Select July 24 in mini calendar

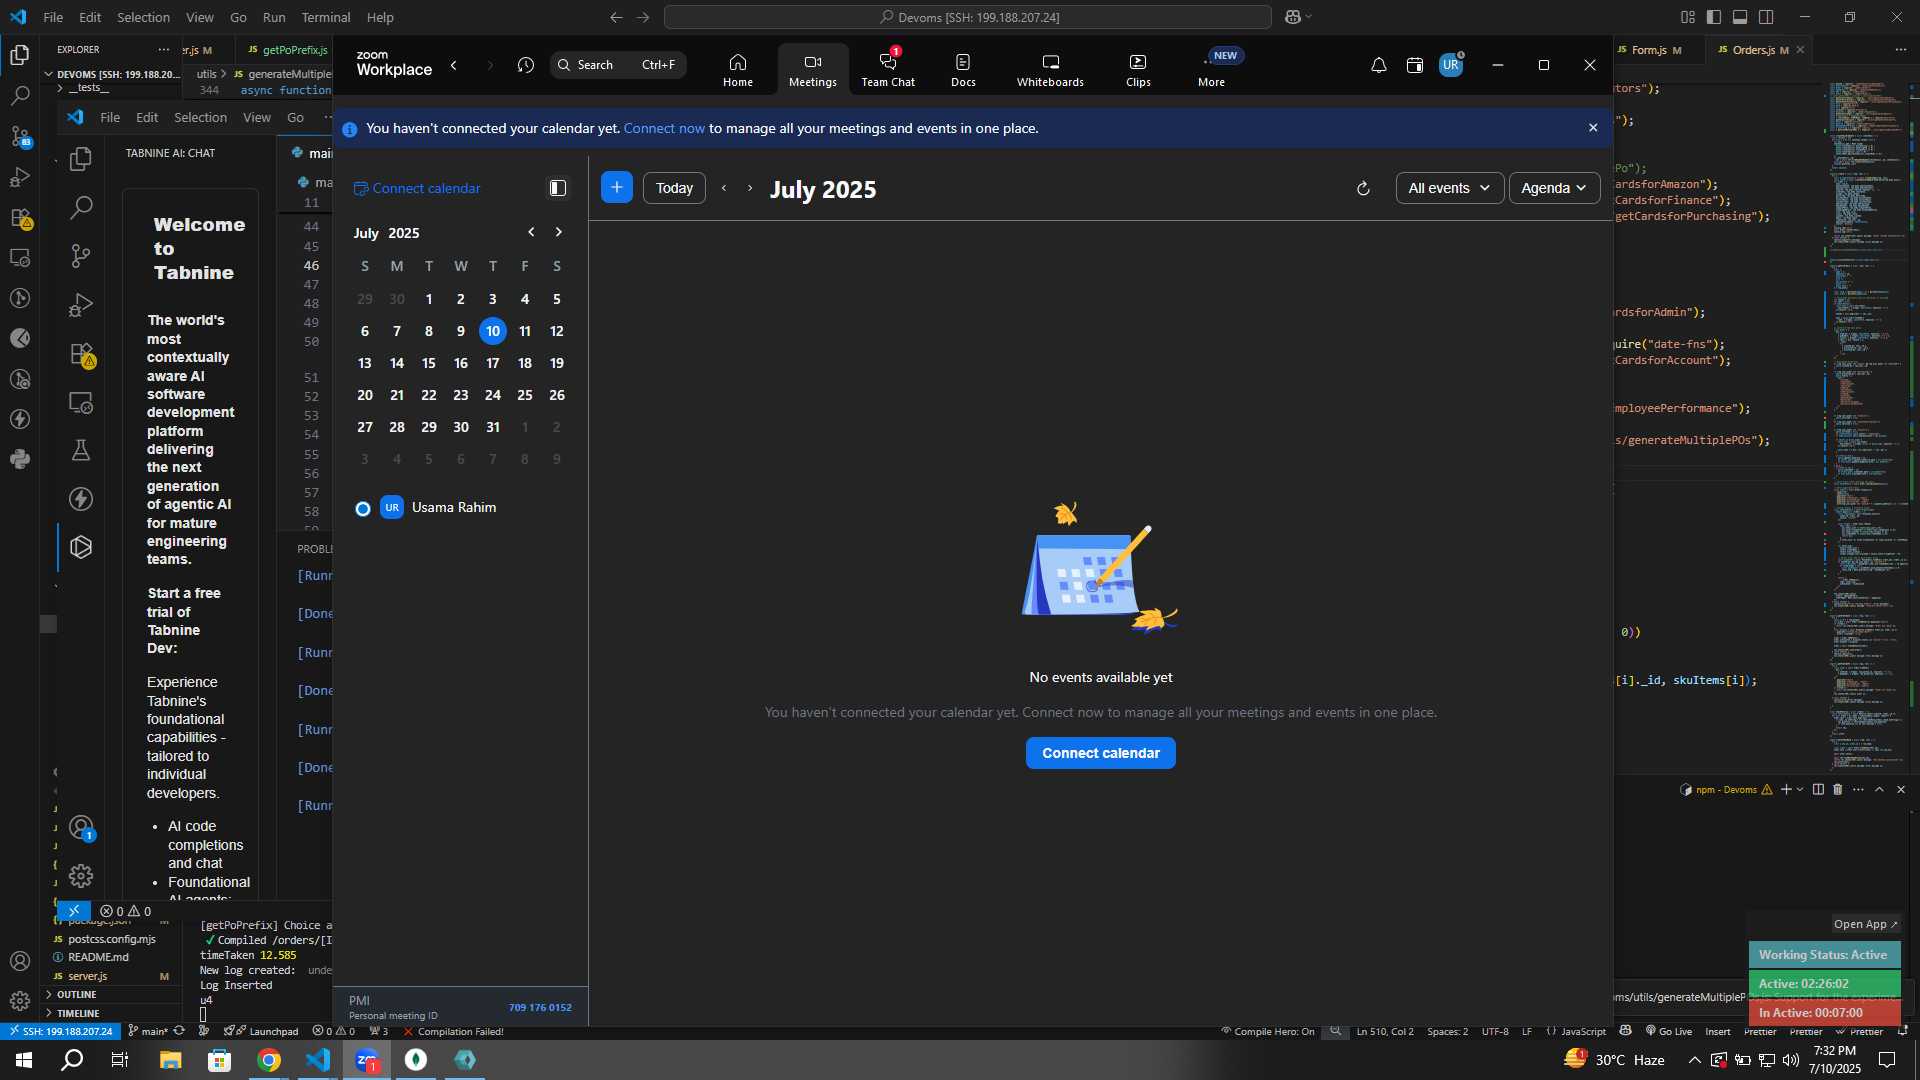[493, 395]
